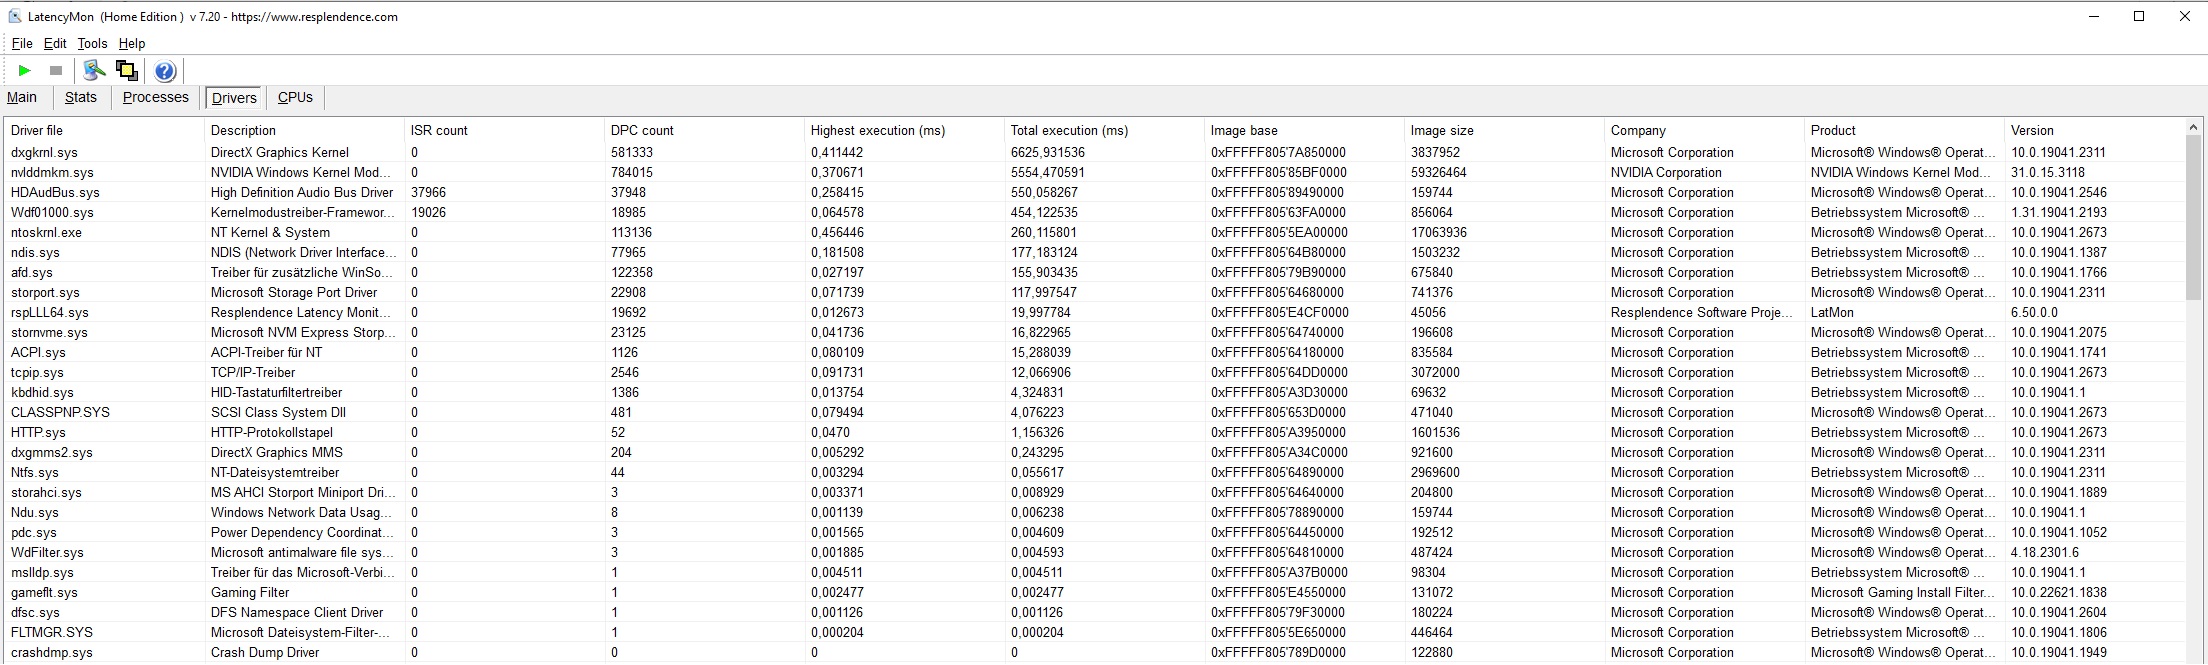Open help via the blue question mark icon
Image resolution: width=2208 pixels, height=665 pixels.
click(x=165, y=70)
